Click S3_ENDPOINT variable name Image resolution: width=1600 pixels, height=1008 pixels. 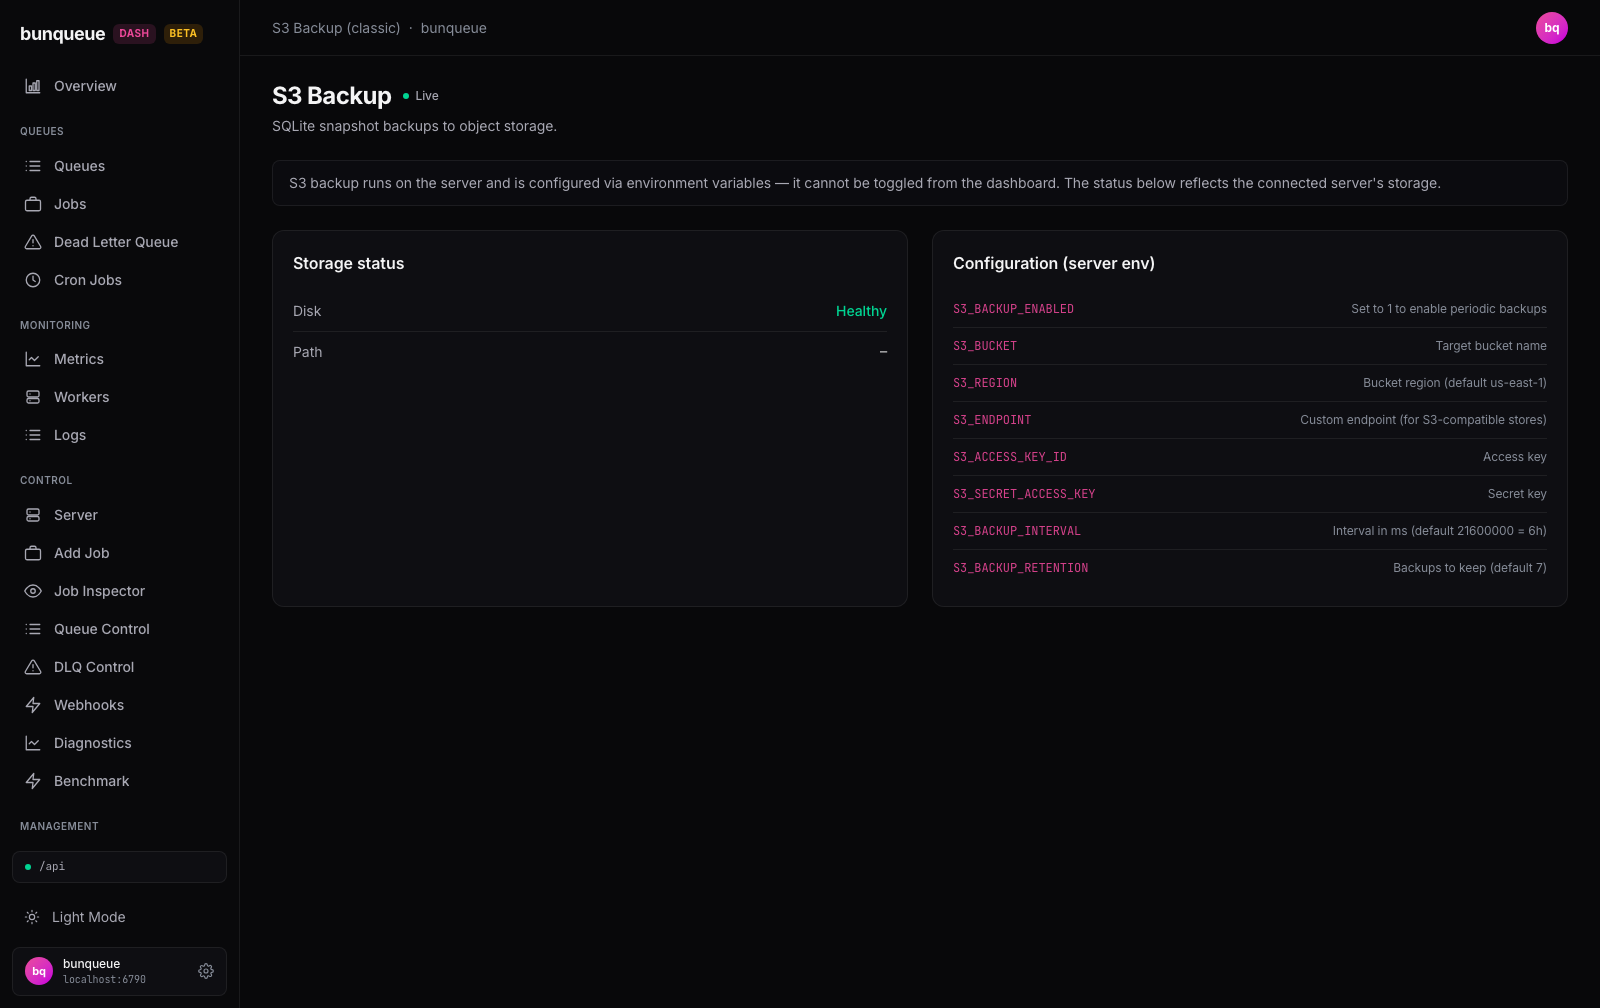tap(992, 420)
